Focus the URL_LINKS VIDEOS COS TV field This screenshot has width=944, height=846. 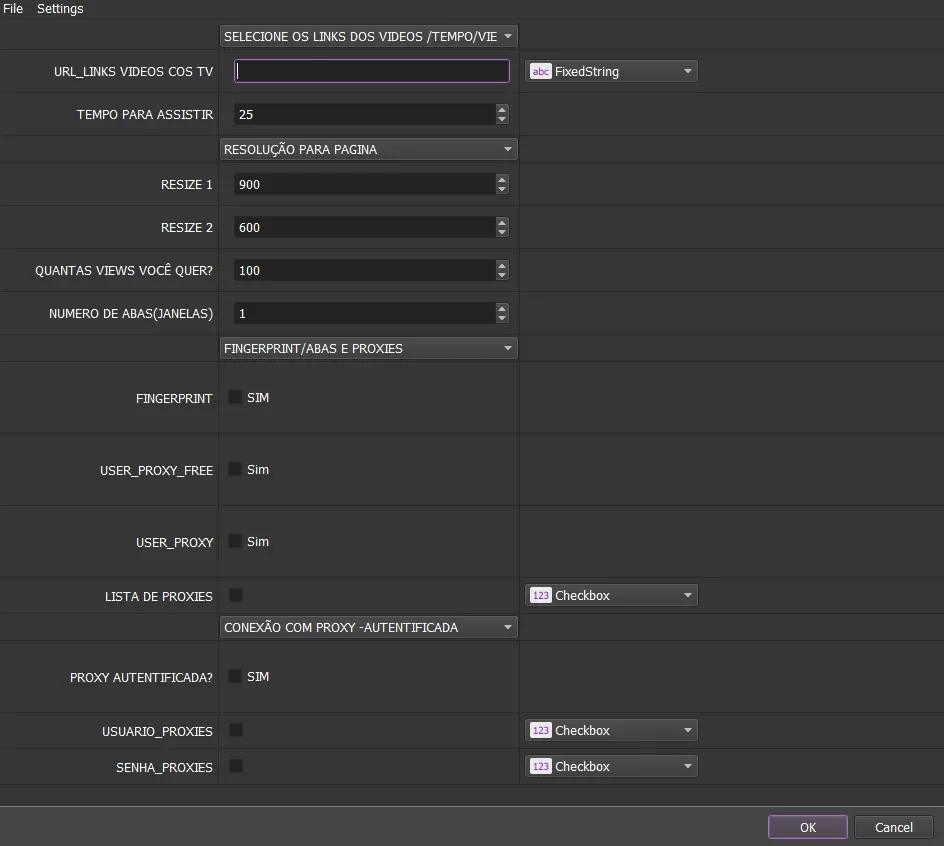click(x=371, y=71)
